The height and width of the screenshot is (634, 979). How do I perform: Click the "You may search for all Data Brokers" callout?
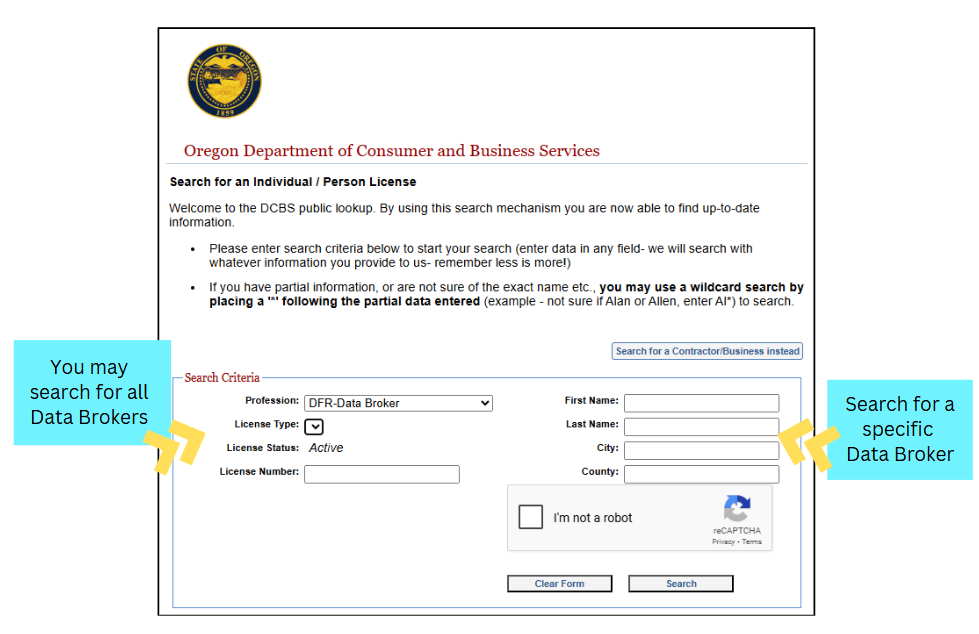pyautogui.click(x=92, y=392)
